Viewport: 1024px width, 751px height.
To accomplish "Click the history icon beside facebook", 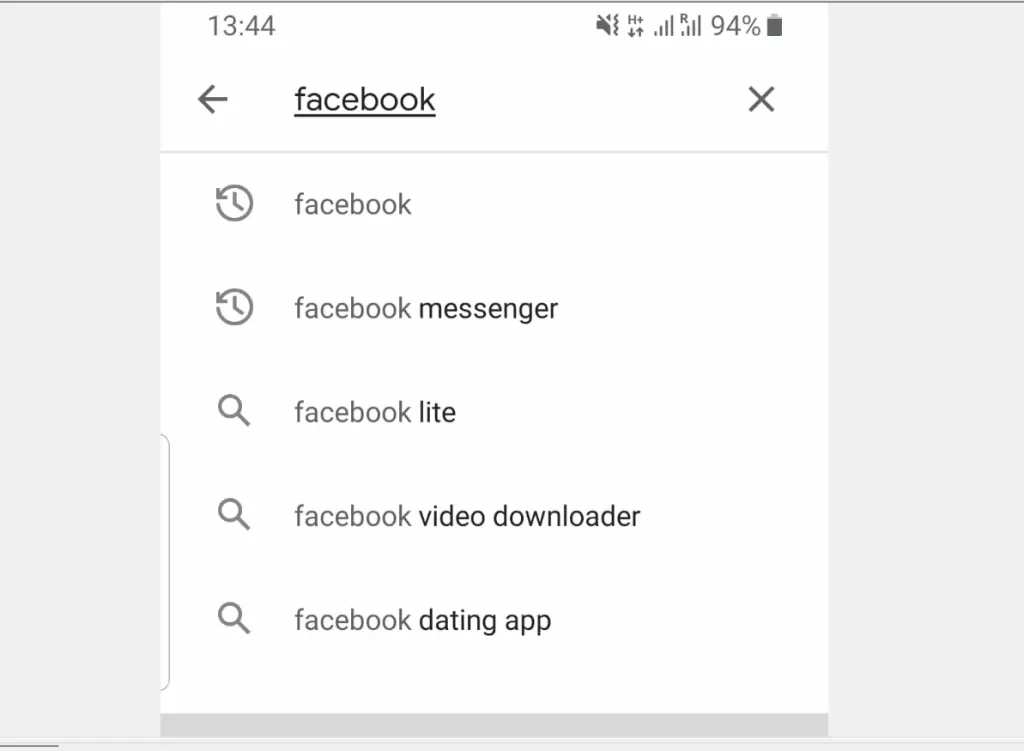I will coord(234,204).
